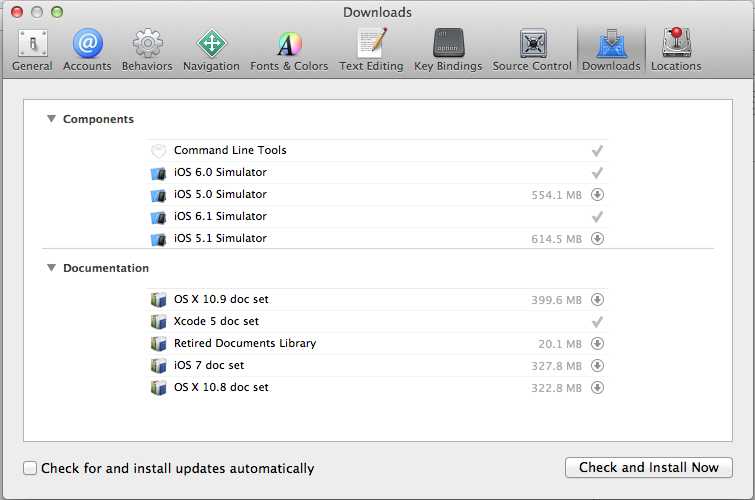
Task: Select the iOS 6.0 Simulator label
Action: click(220, 172)
